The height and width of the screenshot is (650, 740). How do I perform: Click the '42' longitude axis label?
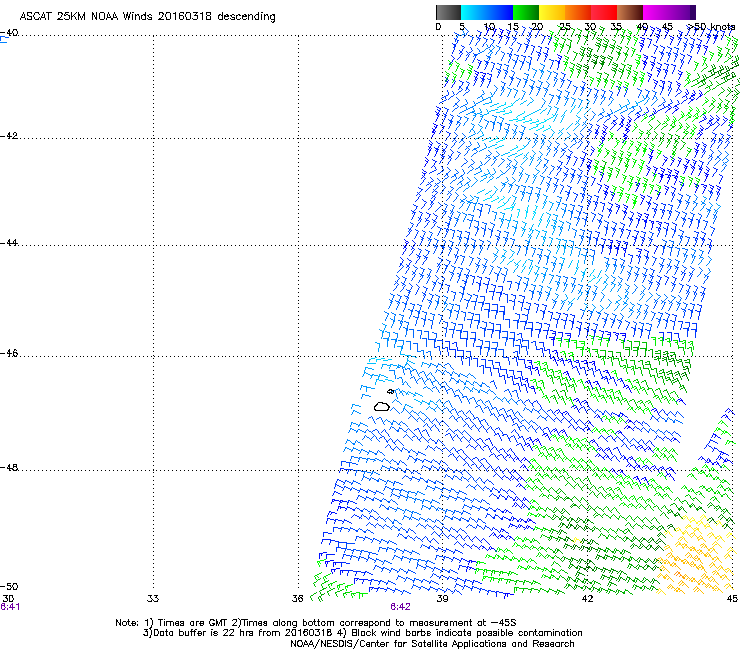(x=587, y=599)
